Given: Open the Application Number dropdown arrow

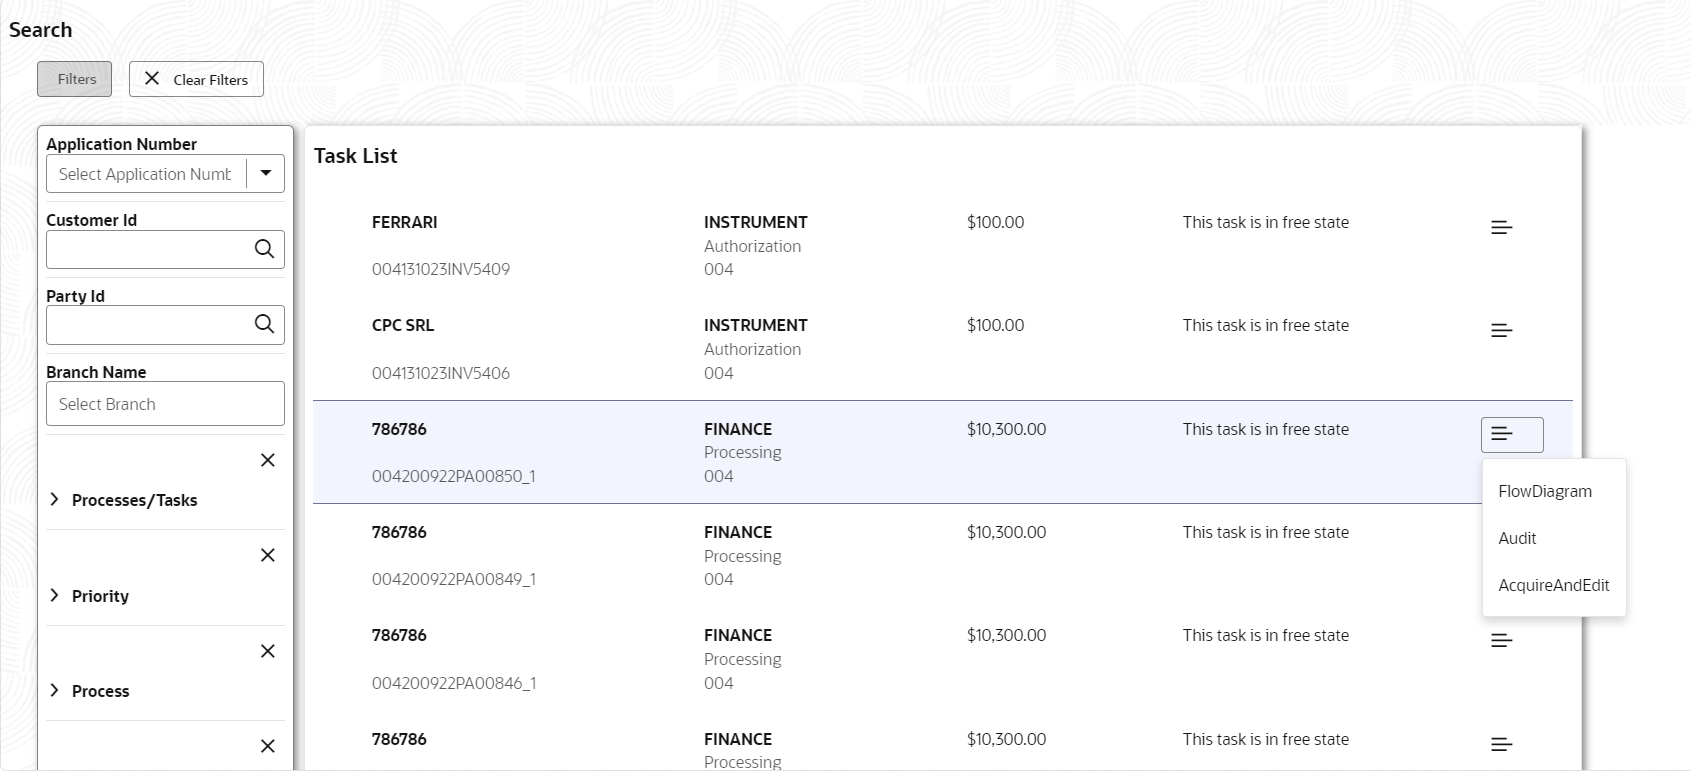Looking at the screenshot, I should [266, 173].
